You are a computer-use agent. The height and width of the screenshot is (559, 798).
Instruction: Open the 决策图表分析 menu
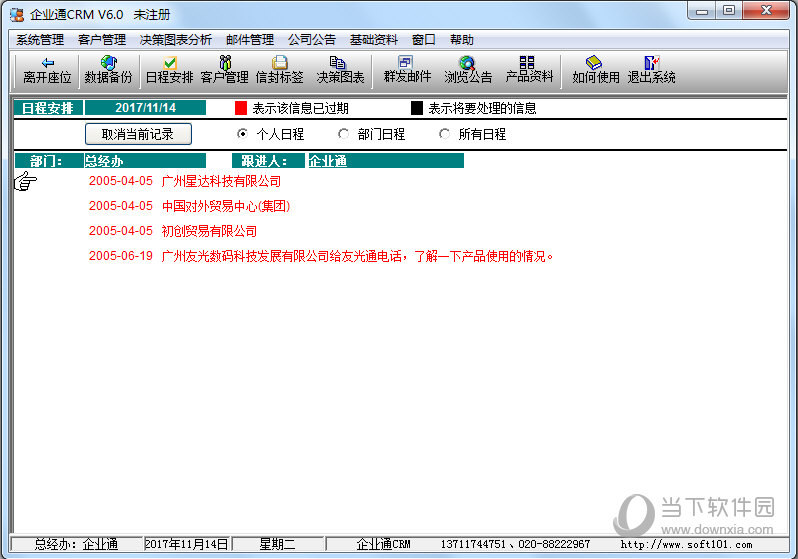176,40
